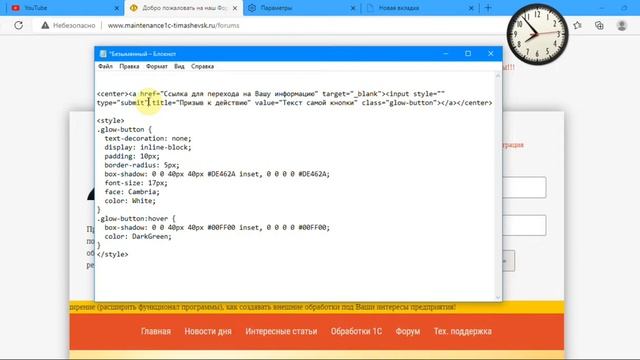Maximize the Notepad window
Screen dimensions: 640x360
pyautogui.click(x=468, y=53)
